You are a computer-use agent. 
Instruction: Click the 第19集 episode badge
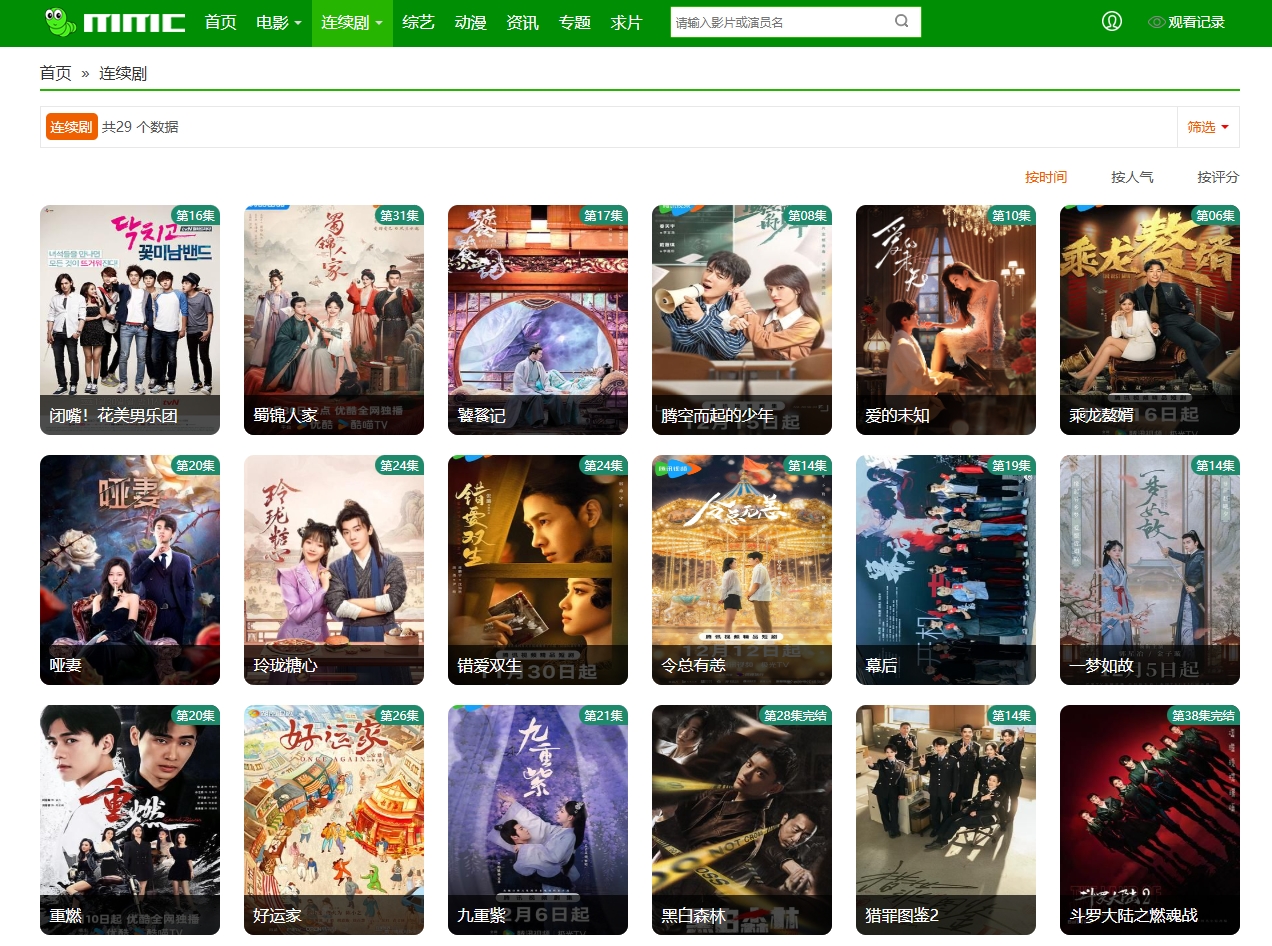(x=1011, y=465)
